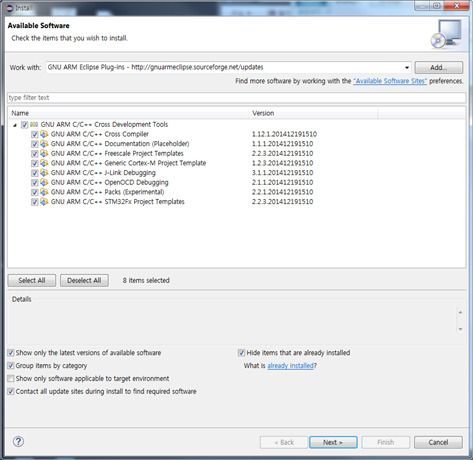This screenshot has height=460, width=473.
Task: Toggle Group items by category checkbox
Action: coord(11,366)
